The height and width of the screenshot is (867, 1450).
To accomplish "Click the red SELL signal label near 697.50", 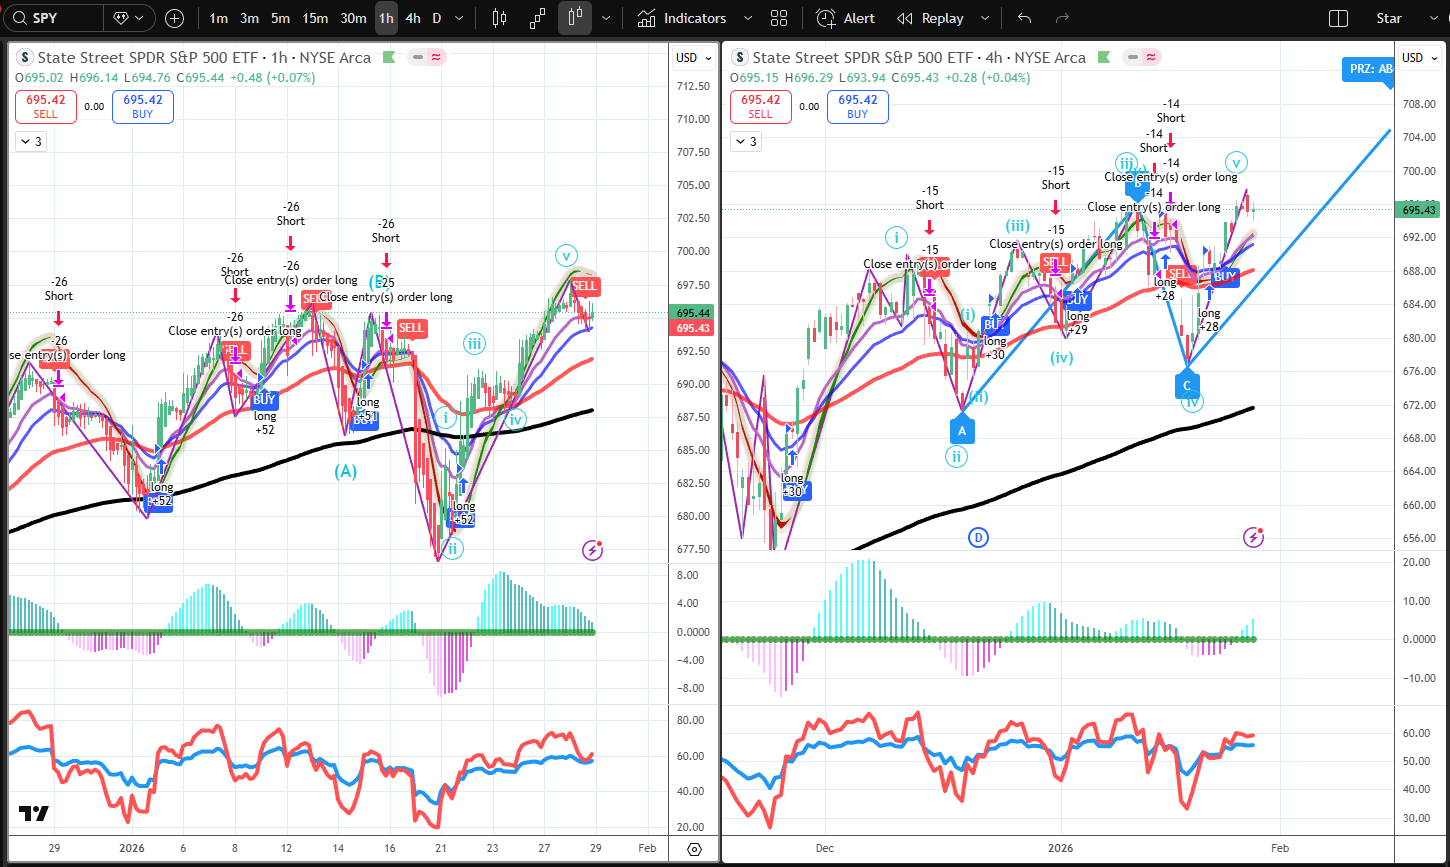I will point(585,286).
